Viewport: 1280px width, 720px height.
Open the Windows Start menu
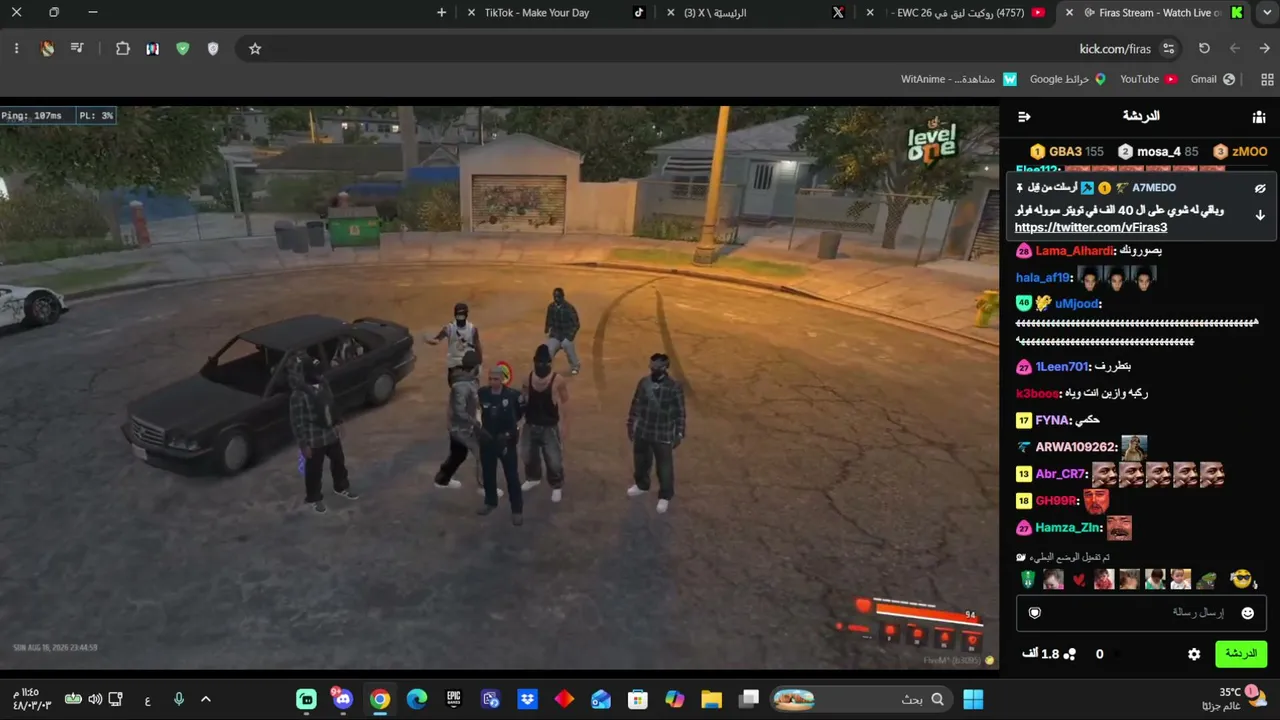[x=972, y=699]
